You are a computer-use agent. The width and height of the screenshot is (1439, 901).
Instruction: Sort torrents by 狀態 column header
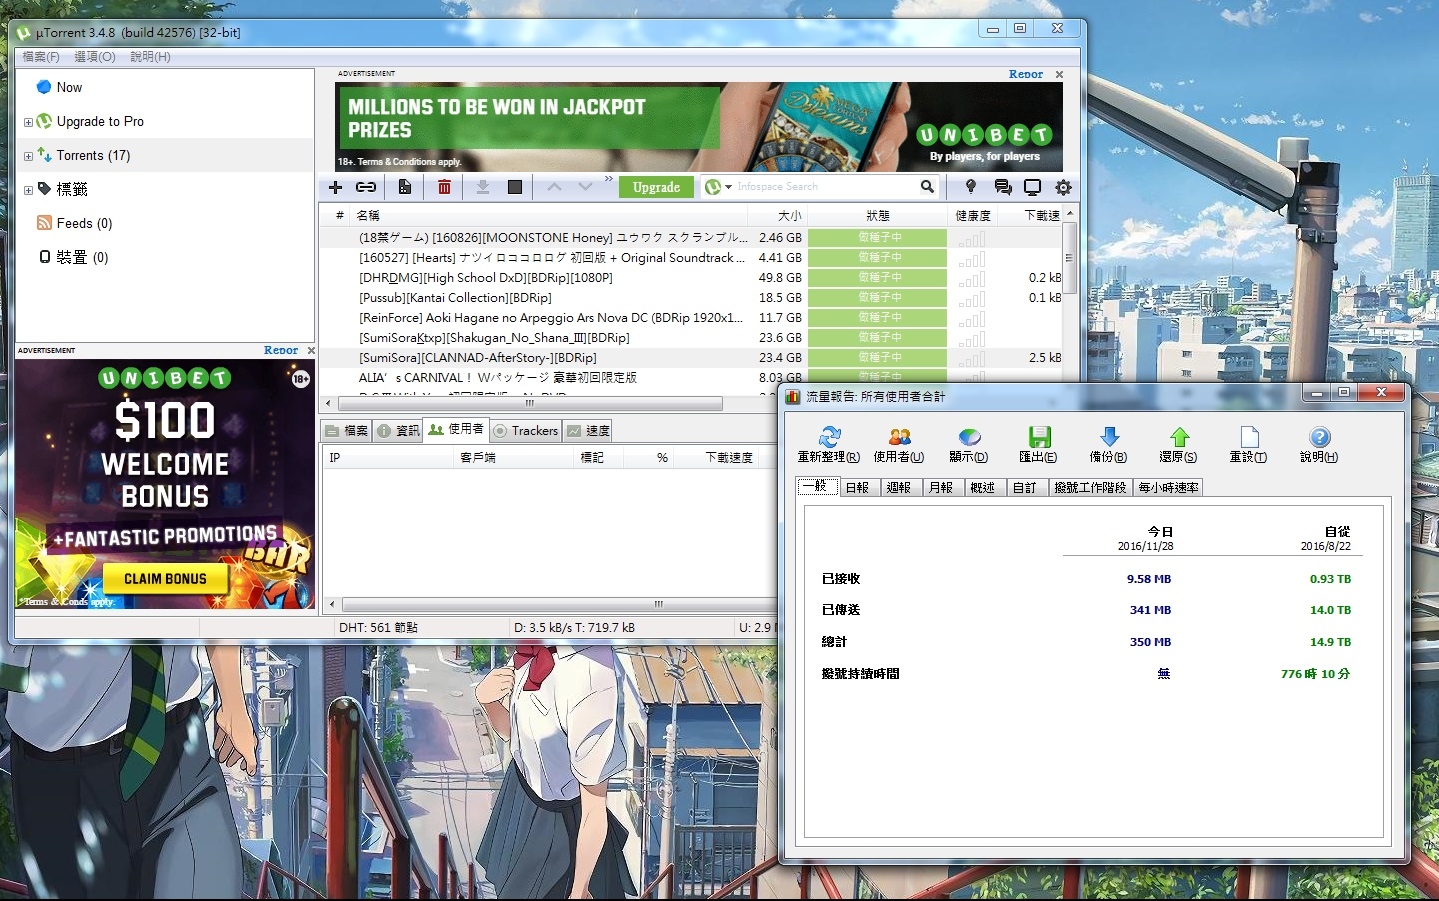(x=877, y=215)
